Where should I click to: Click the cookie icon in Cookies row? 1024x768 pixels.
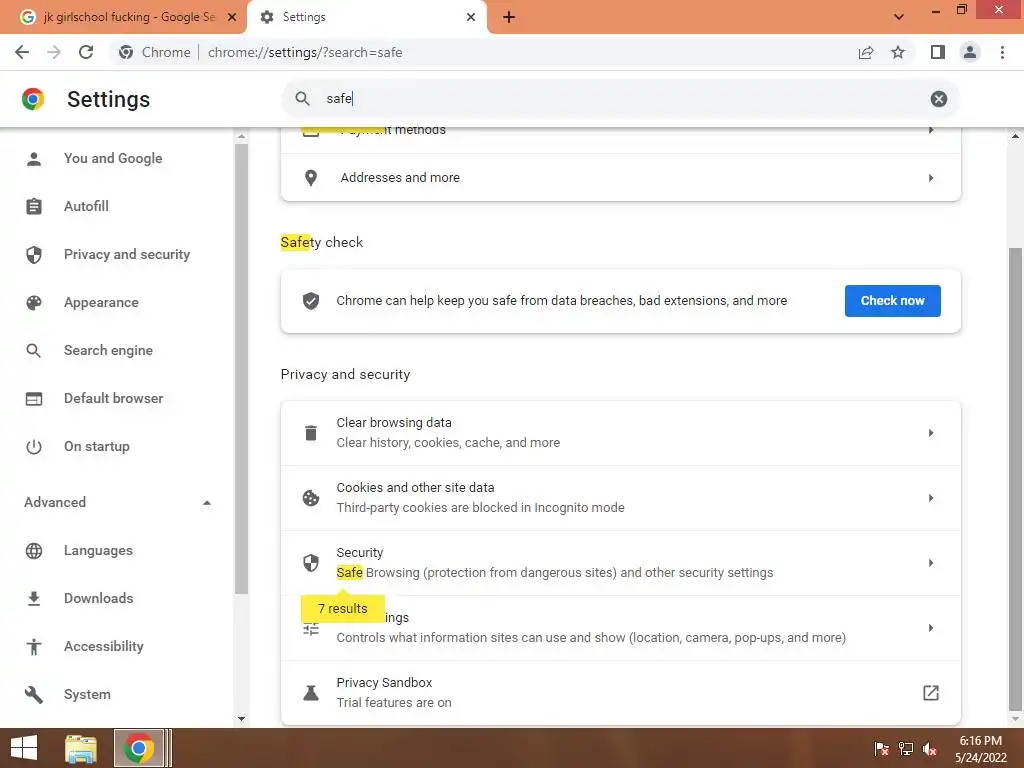(x=311, y=498)
